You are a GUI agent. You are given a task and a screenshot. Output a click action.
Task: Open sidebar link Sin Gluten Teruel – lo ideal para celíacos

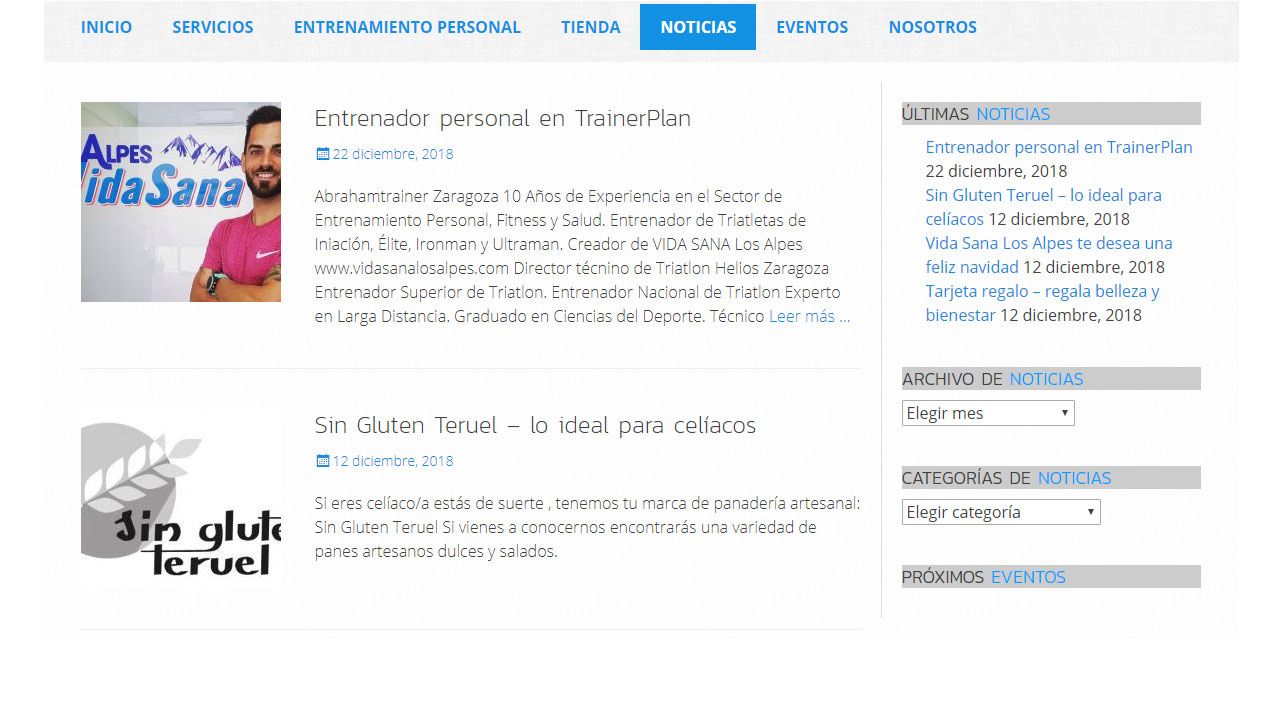pyautogui.click(x=1044, y=207)
